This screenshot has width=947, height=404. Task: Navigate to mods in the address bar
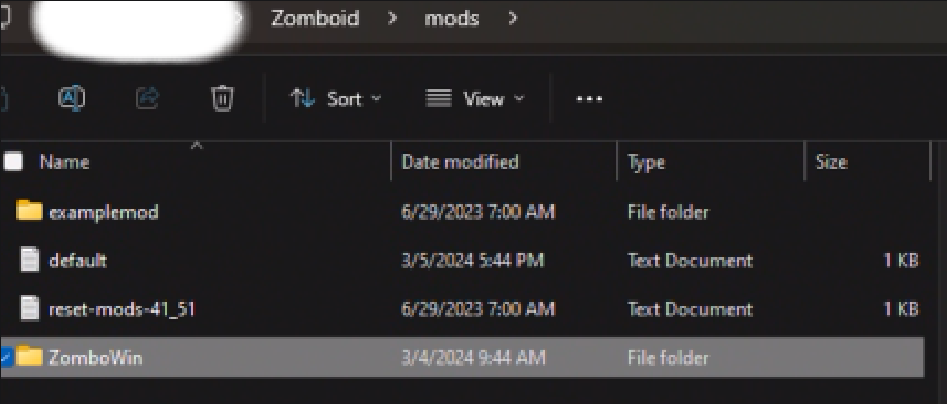pos(452,19)
